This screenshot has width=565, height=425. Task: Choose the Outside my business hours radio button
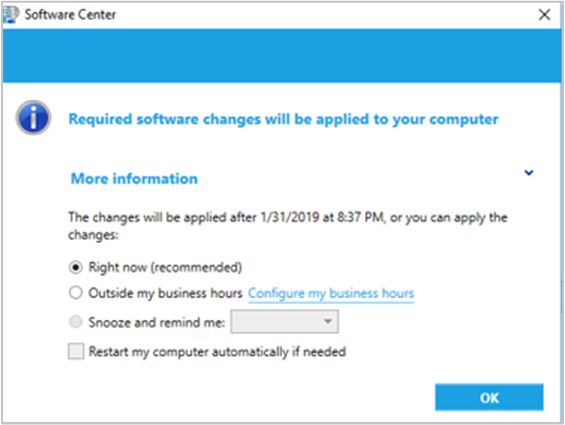coord(76,293)
